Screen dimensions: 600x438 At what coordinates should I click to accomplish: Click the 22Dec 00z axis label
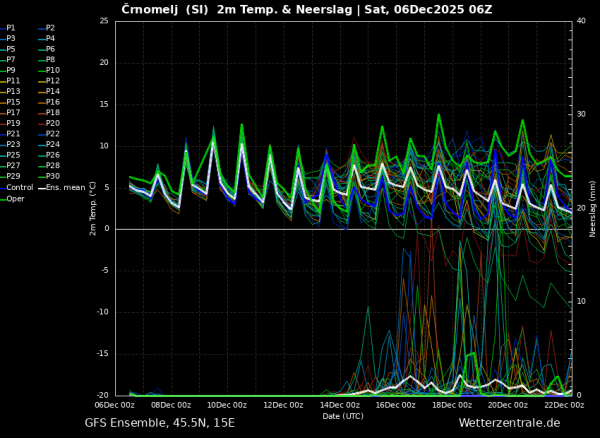(564, 405)
